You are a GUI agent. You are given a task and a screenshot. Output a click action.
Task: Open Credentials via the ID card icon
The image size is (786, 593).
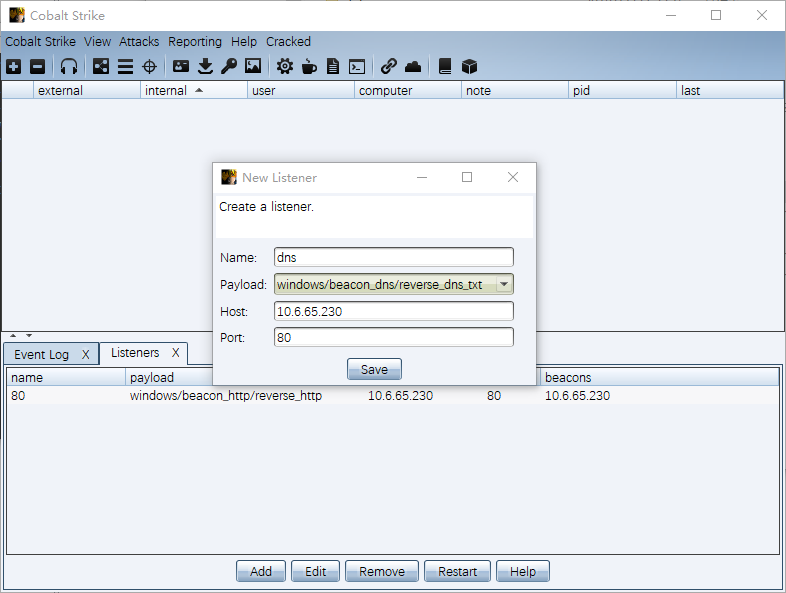pos(180,66)
